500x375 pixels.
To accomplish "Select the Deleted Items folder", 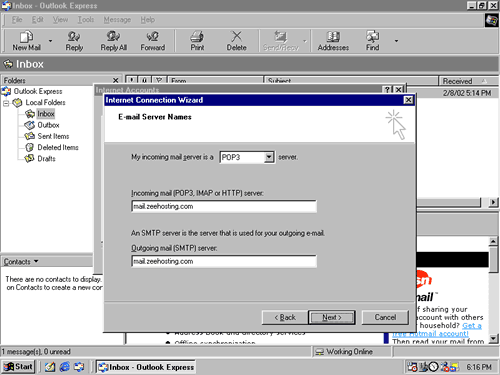I will pyautogui.click(x=58, y=147).
